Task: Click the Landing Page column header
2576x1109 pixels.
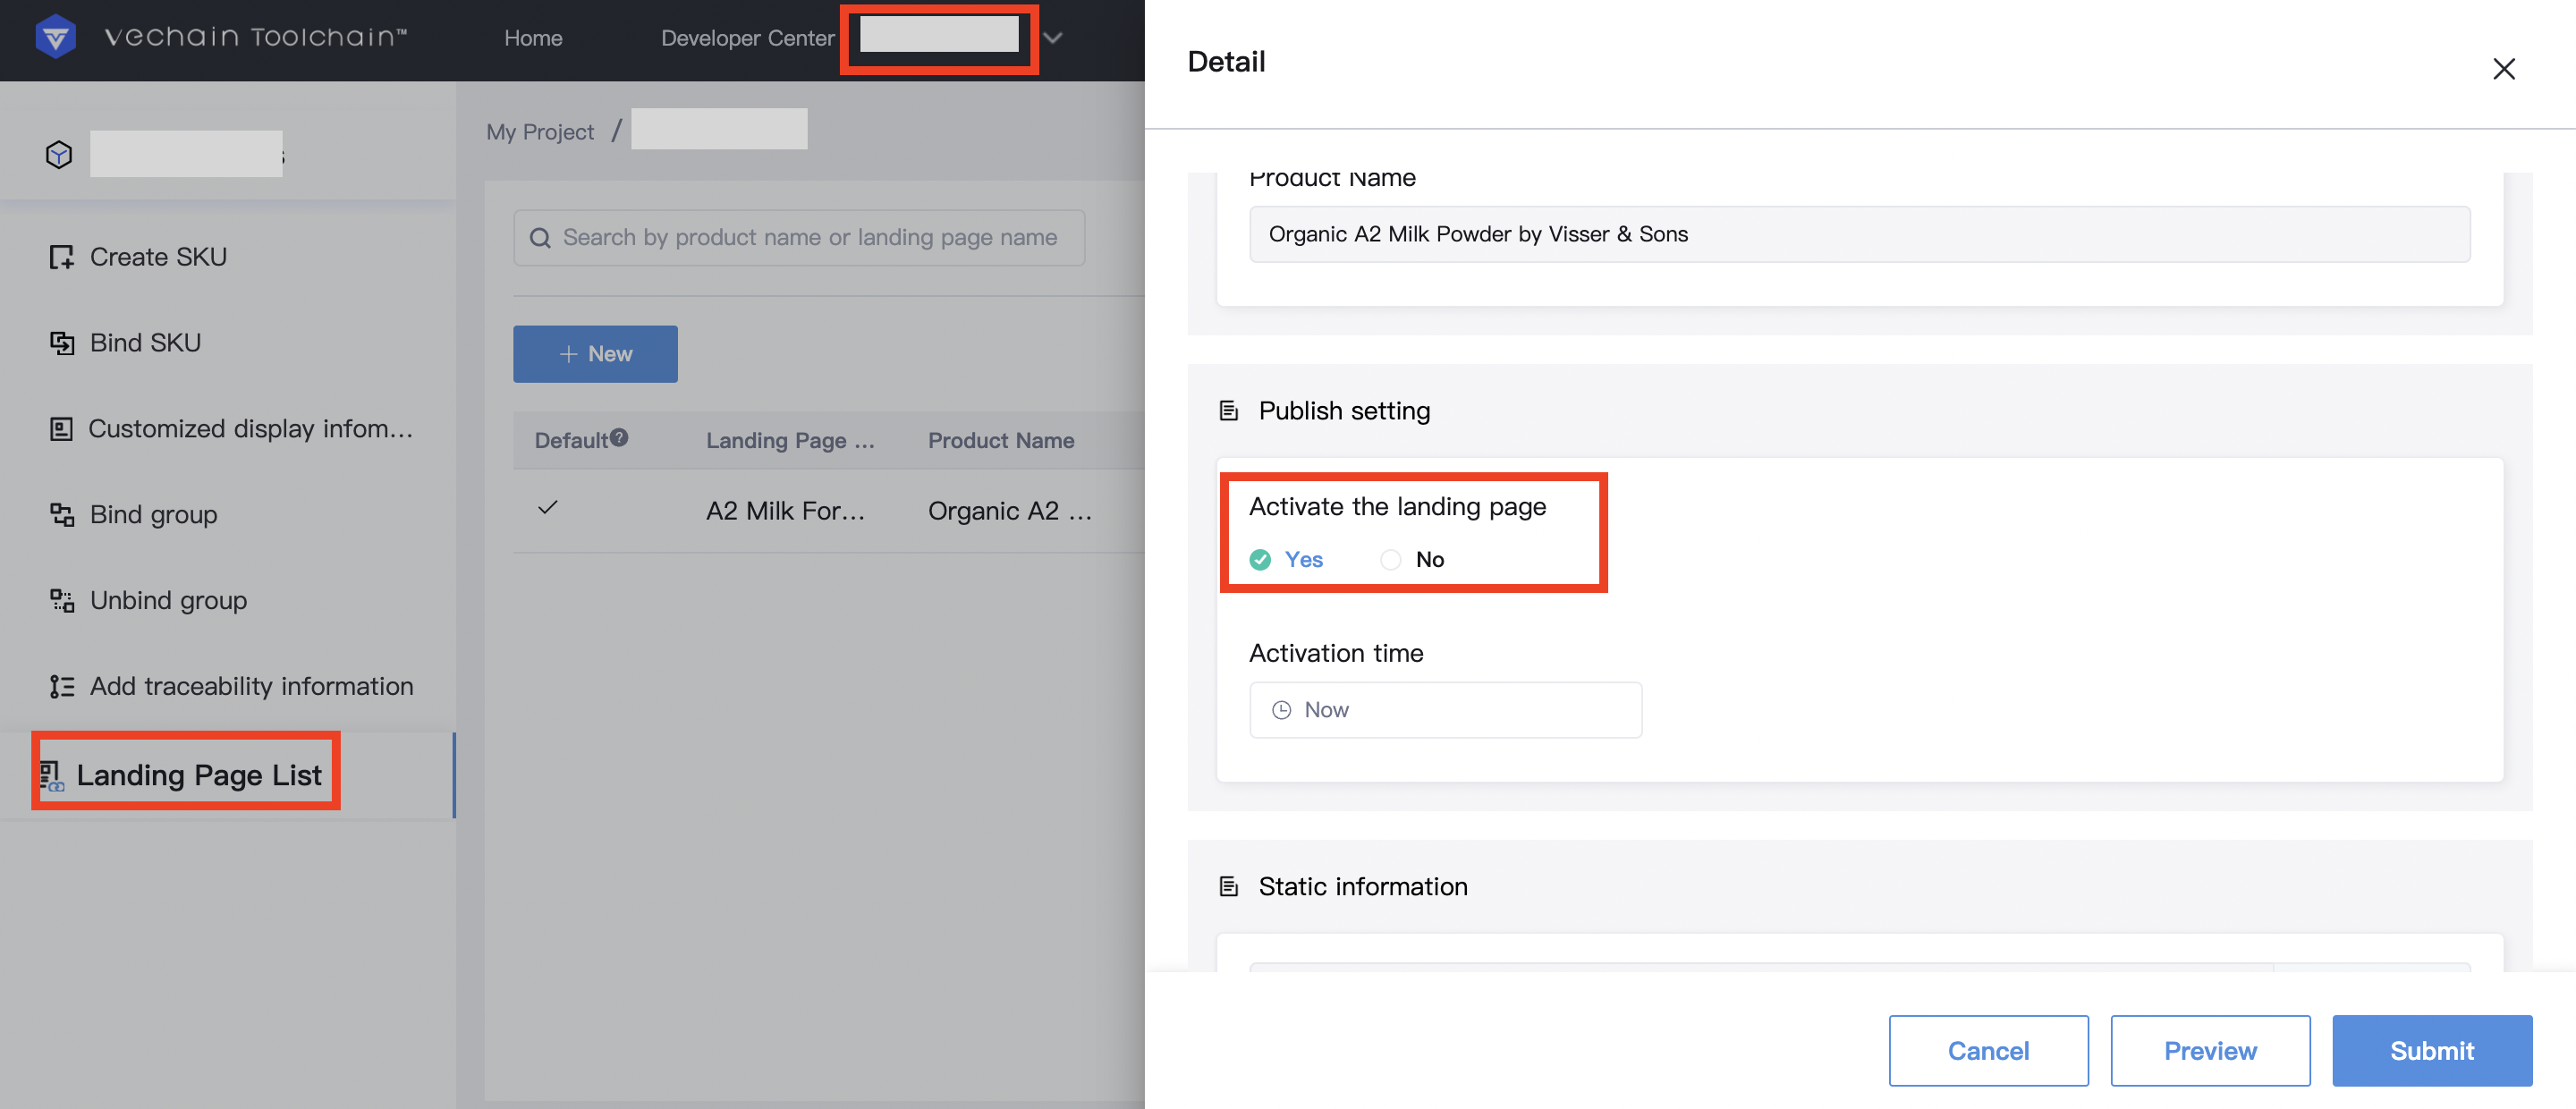Action: coord(790,440)
